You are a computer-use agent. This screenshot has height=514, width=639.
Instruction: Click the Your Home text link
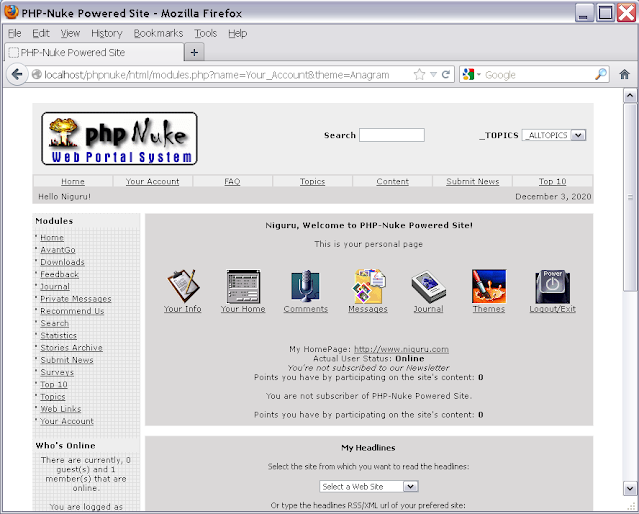(x=243, y=309)
